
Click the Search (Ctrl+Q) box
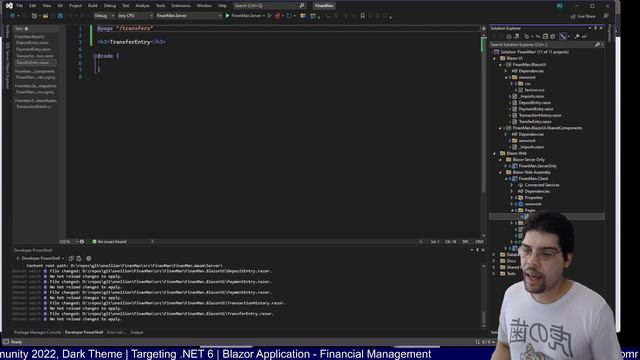click(x=269, y=6)
